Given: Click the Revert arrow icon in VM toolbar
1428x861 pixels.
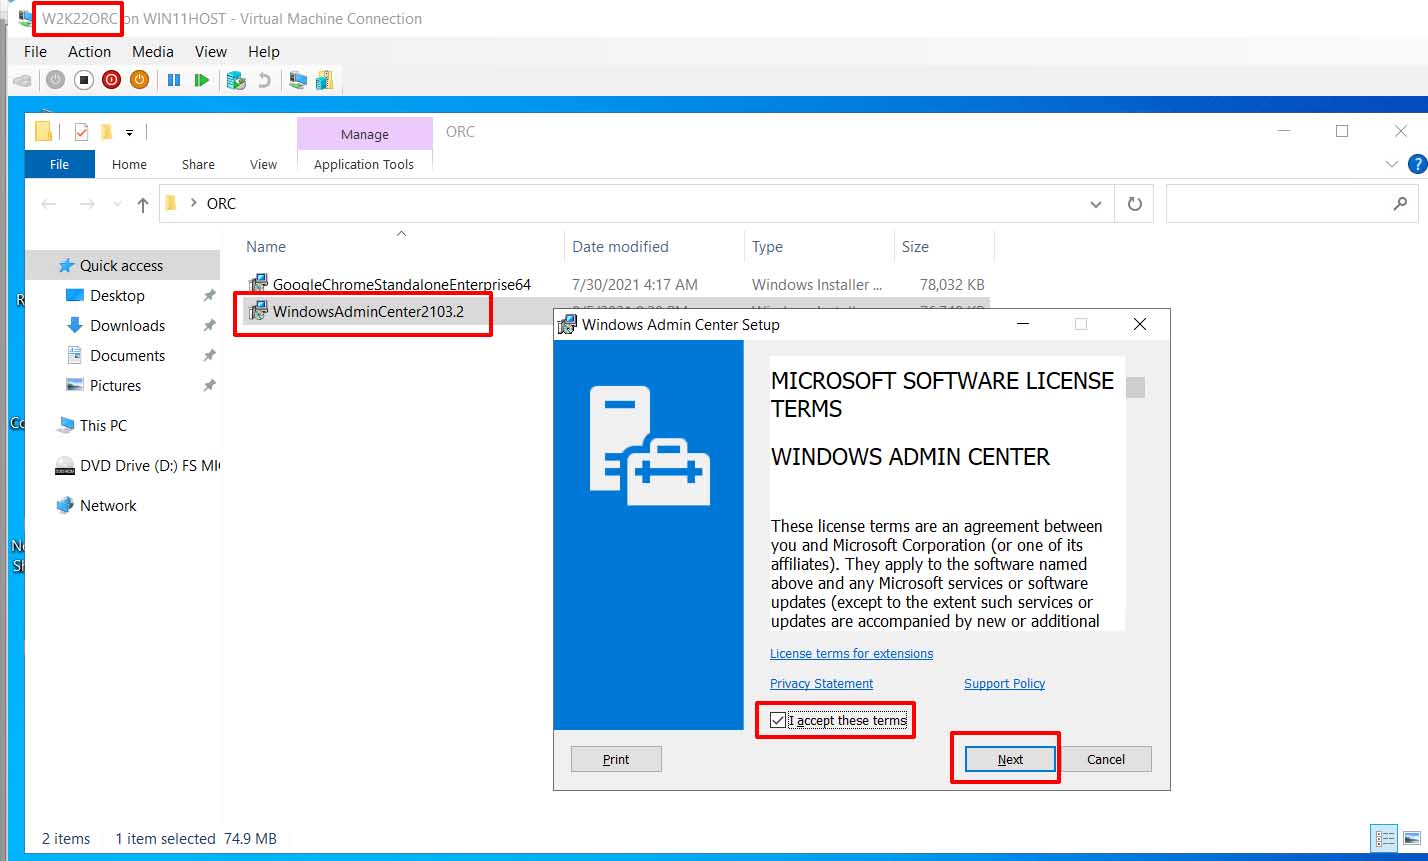Looking at the screenshot, I should (x=265, y=80).
